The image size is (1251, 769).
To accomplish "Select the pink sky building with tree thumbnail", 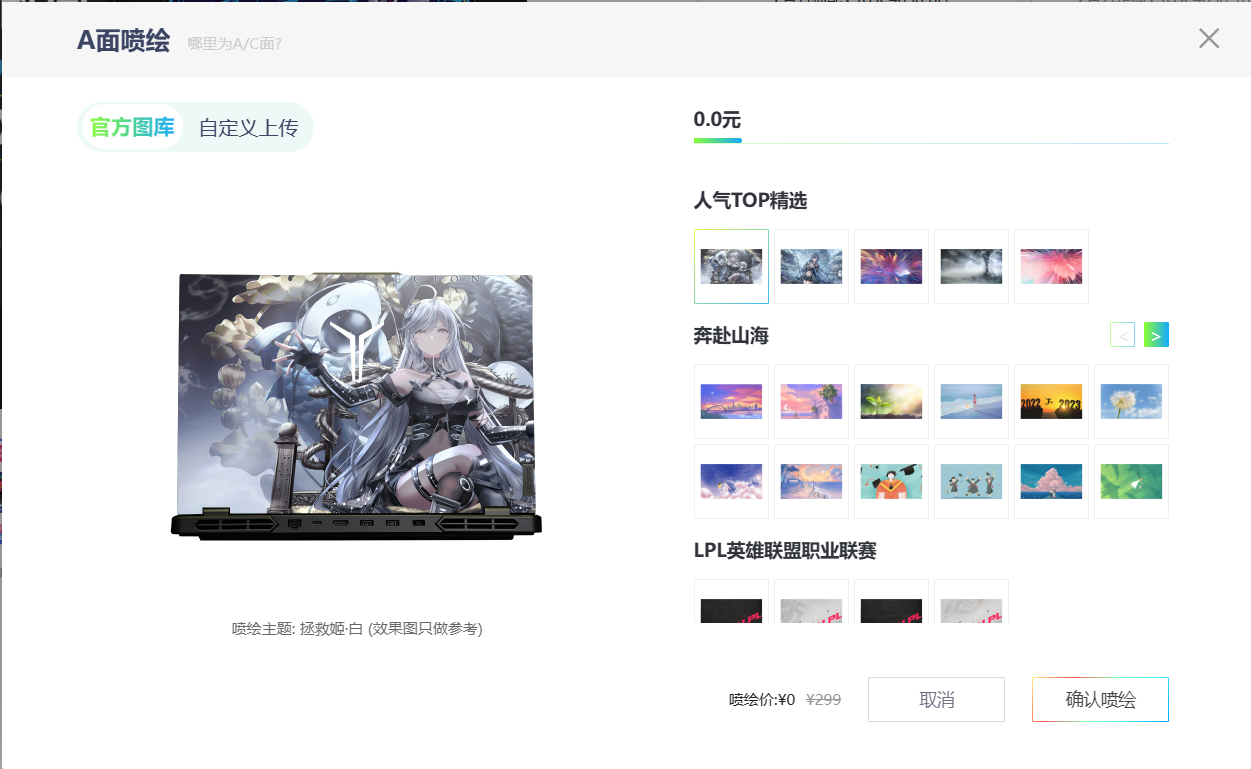I will click(x=811, y=401).
